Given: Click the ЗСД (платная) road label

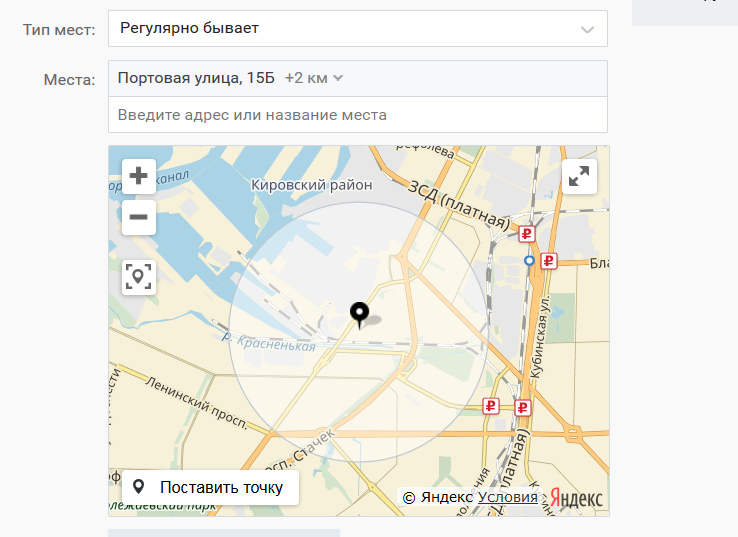Looking at the screenshot, I should coord(458,203).
